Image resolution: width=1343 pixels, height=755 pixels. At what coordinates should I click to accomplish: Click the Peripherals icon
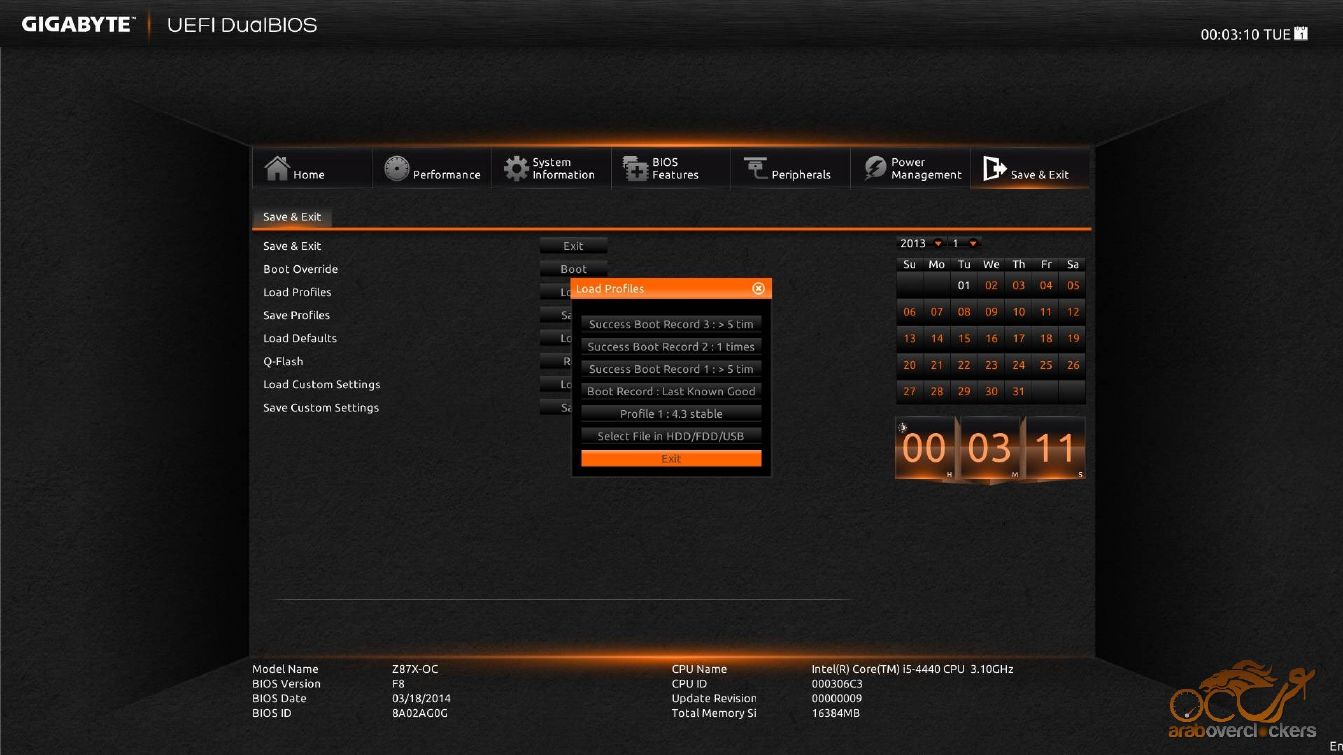point(755,169)
